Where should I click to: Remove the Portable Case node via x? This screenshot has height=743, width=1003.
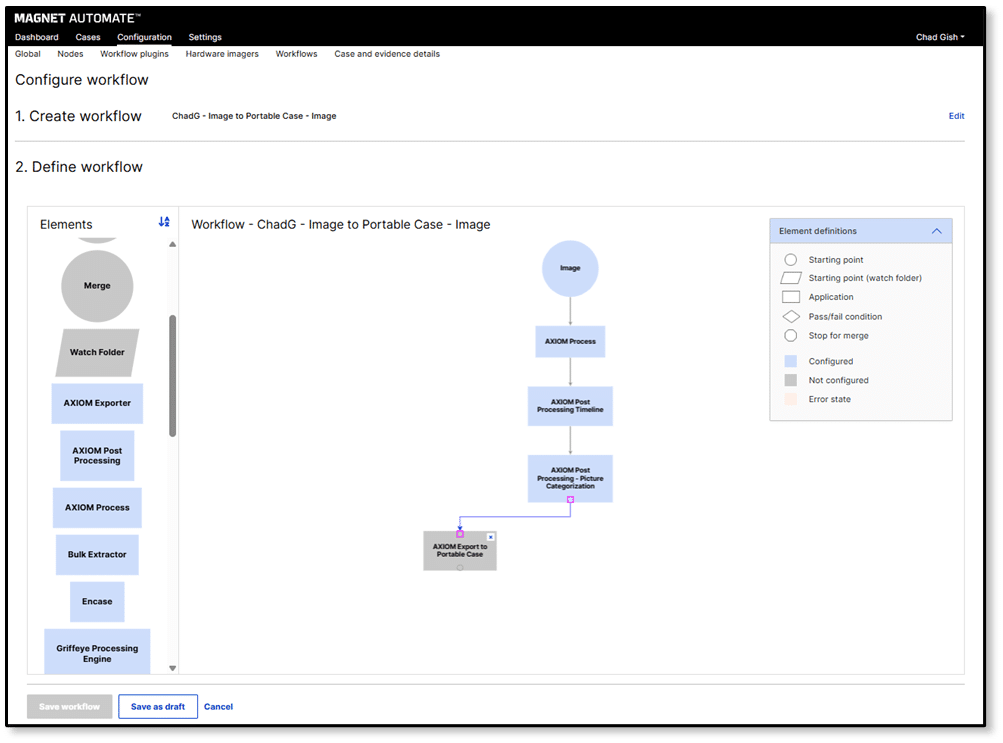[491, 537]
